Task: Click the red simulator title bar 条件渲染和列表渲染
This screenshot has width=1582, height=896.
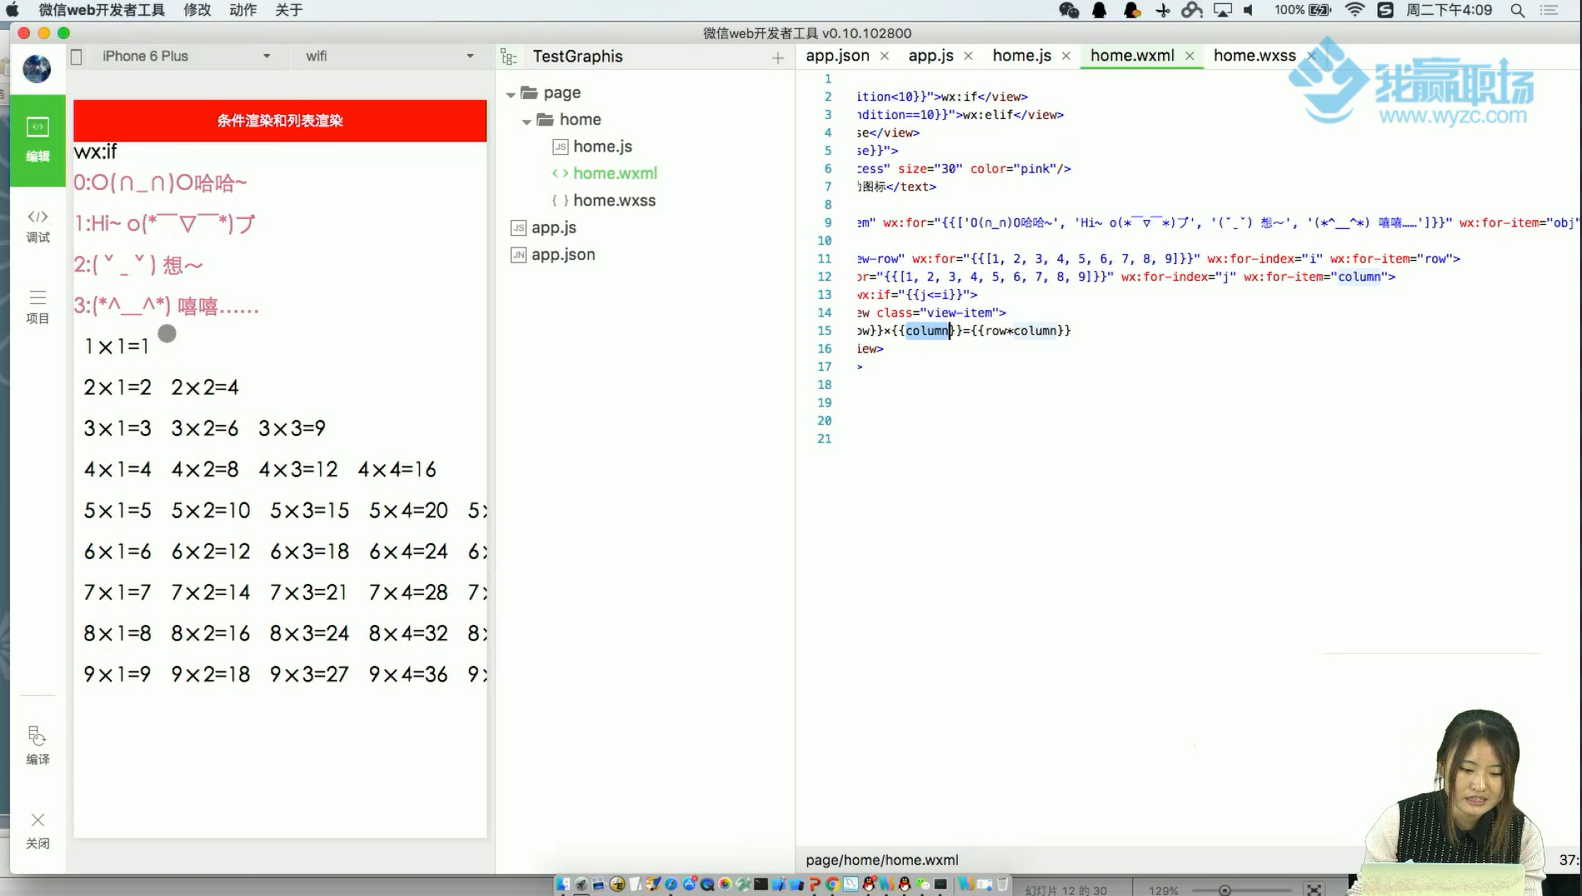Action: click(280, 120)
